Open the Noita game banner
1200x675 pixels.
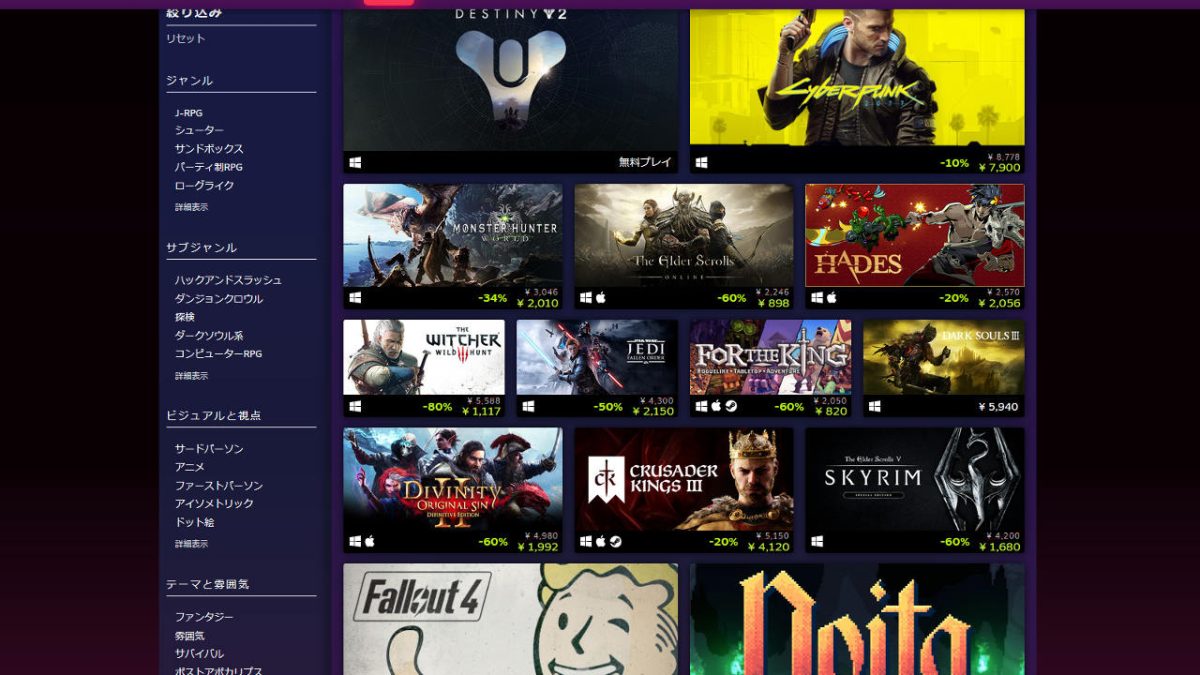857,619
